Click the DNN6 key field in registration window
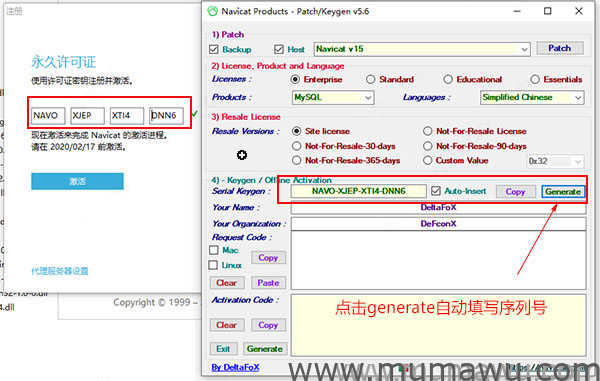This screenshot has width=600, height=381. click(166, 116)
